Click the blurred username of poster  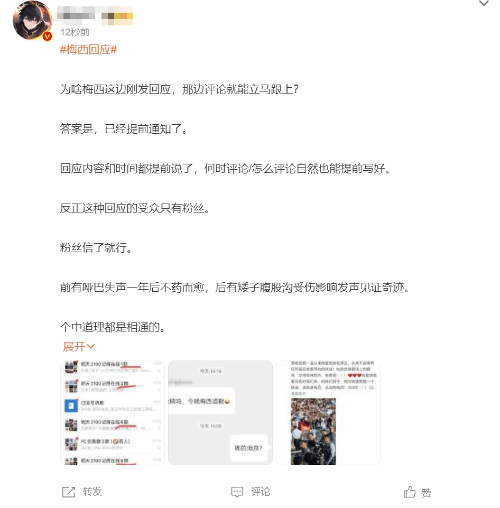[x=76, y=15]
